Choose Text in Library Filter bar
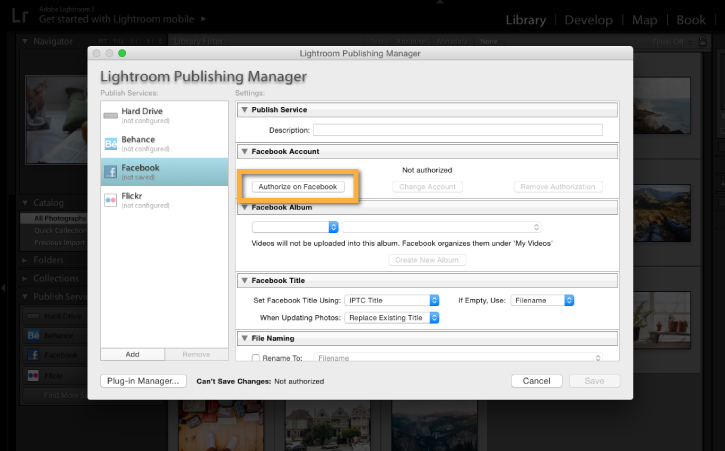The image size is (725, 451). 377,41
